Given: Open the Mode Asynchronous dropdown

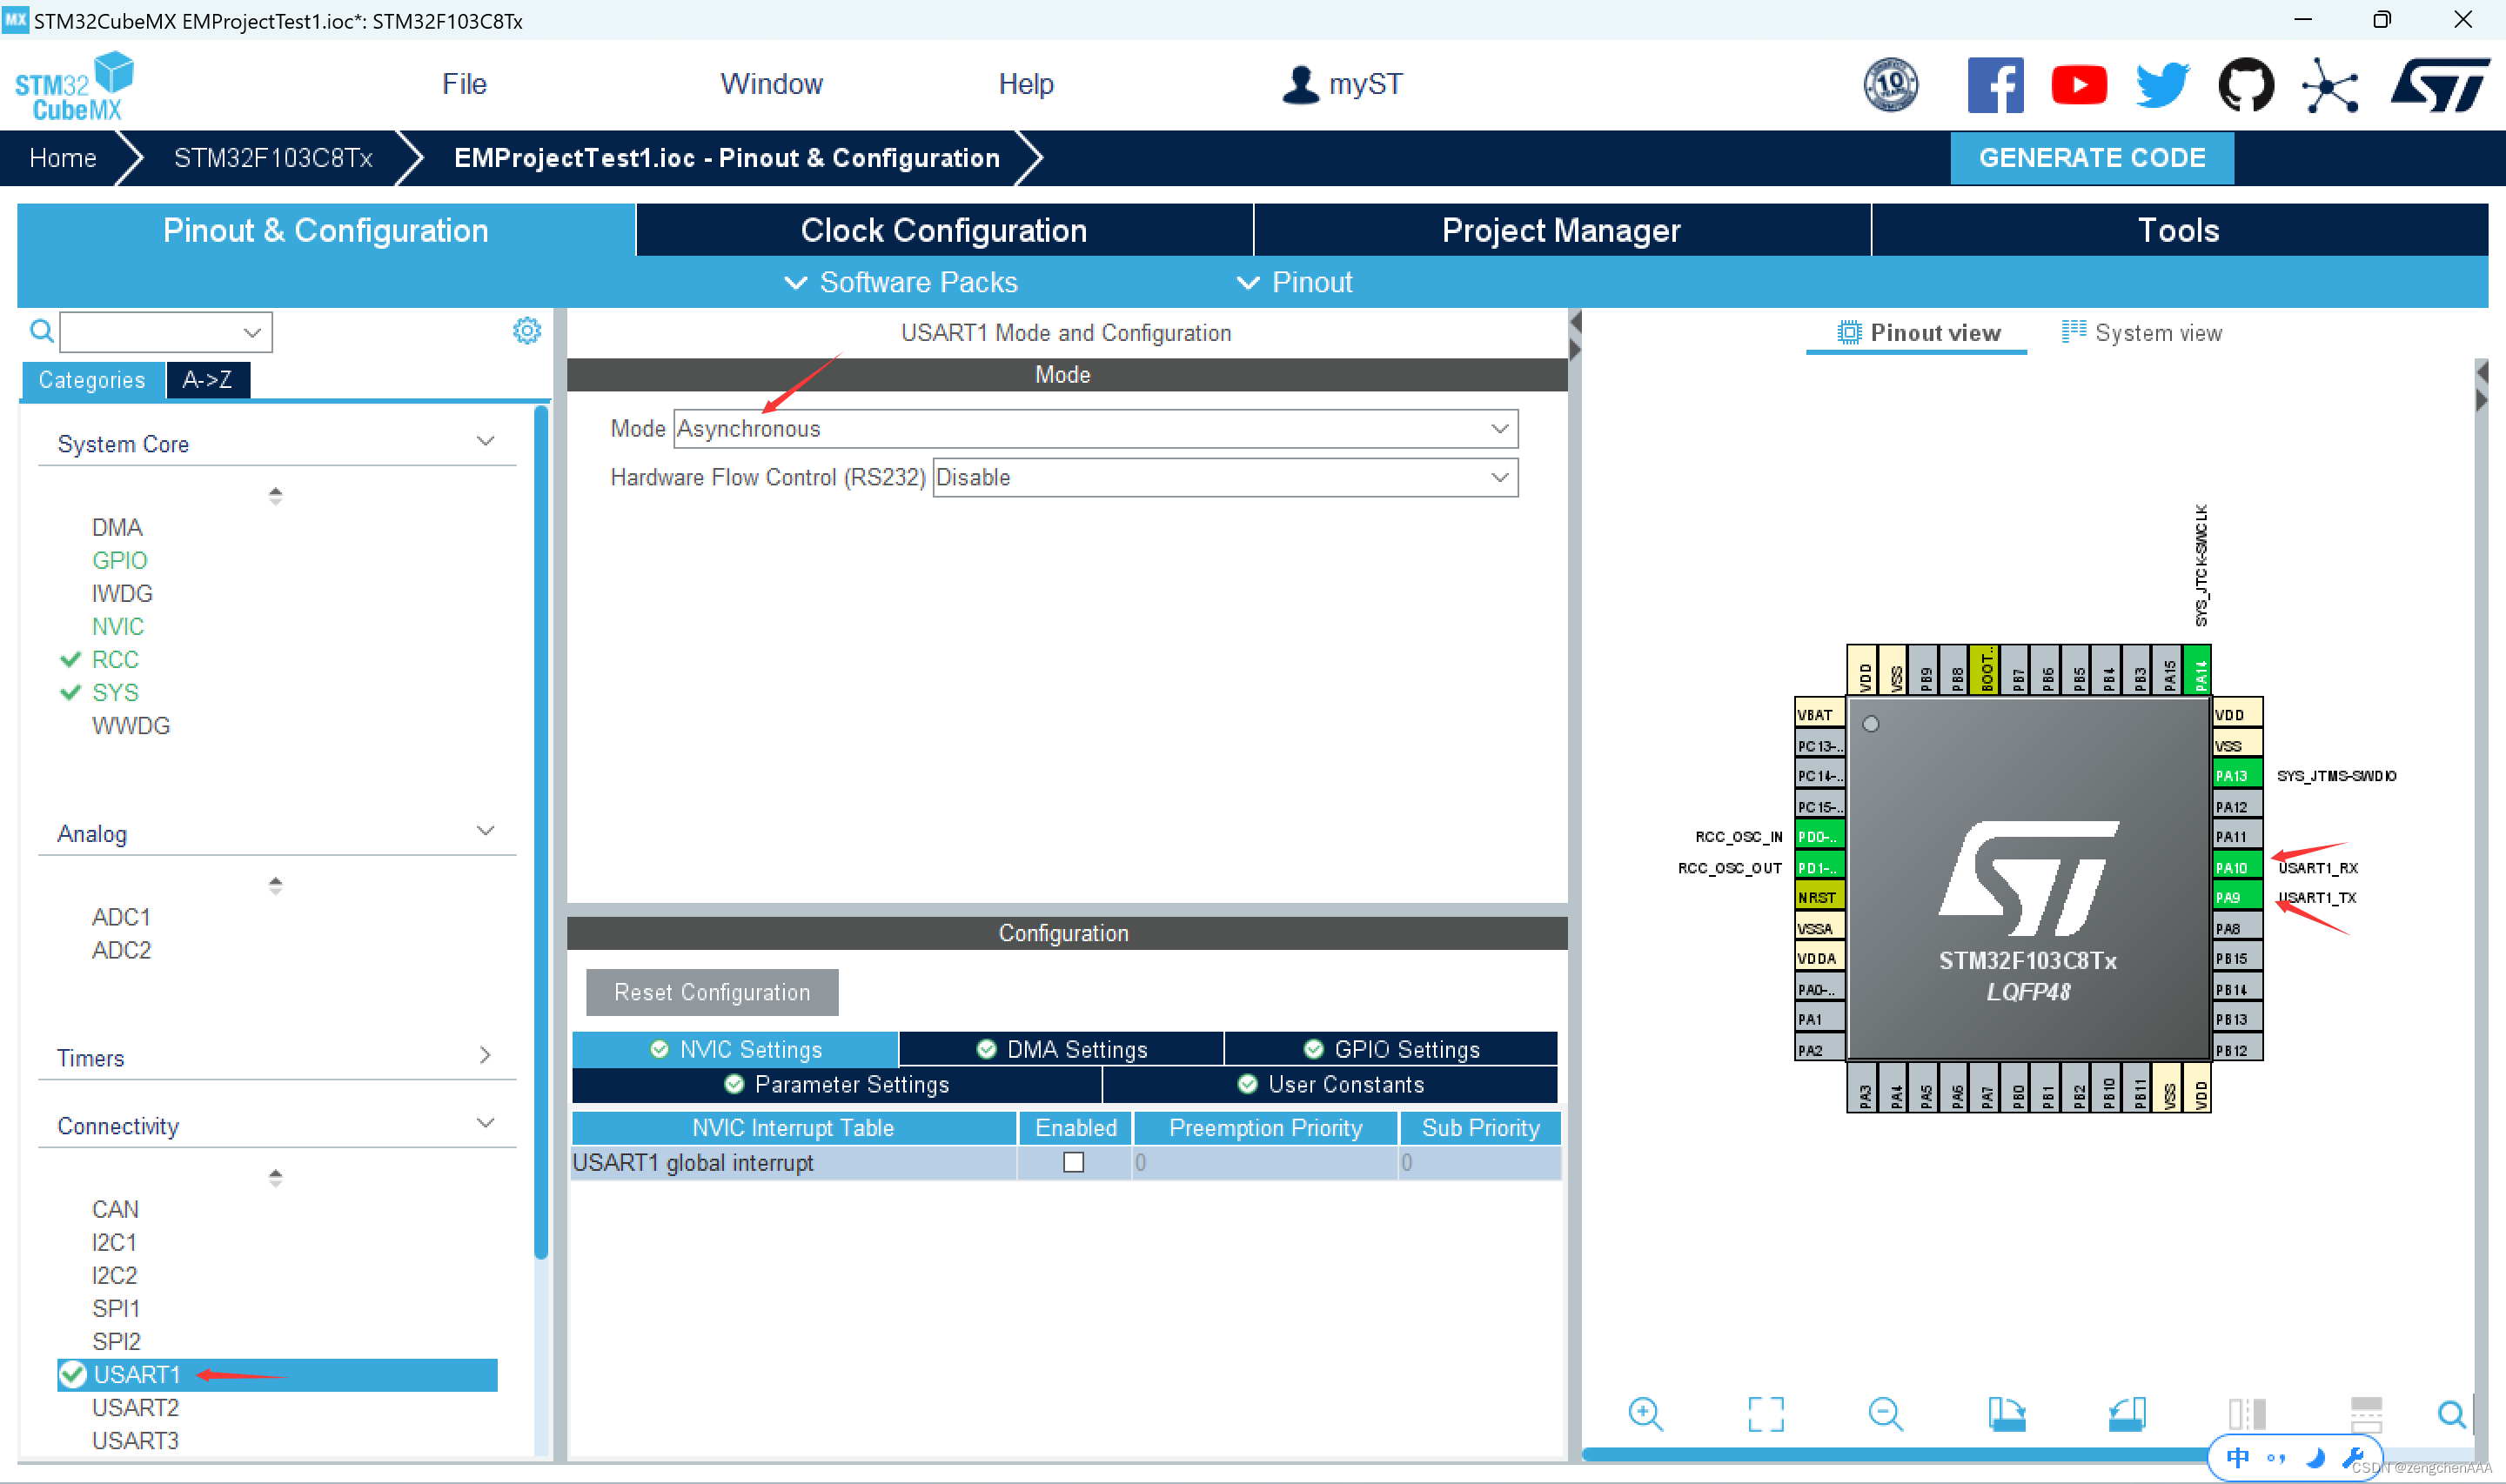Looking at the screenshot, I should click(1095, 428).
